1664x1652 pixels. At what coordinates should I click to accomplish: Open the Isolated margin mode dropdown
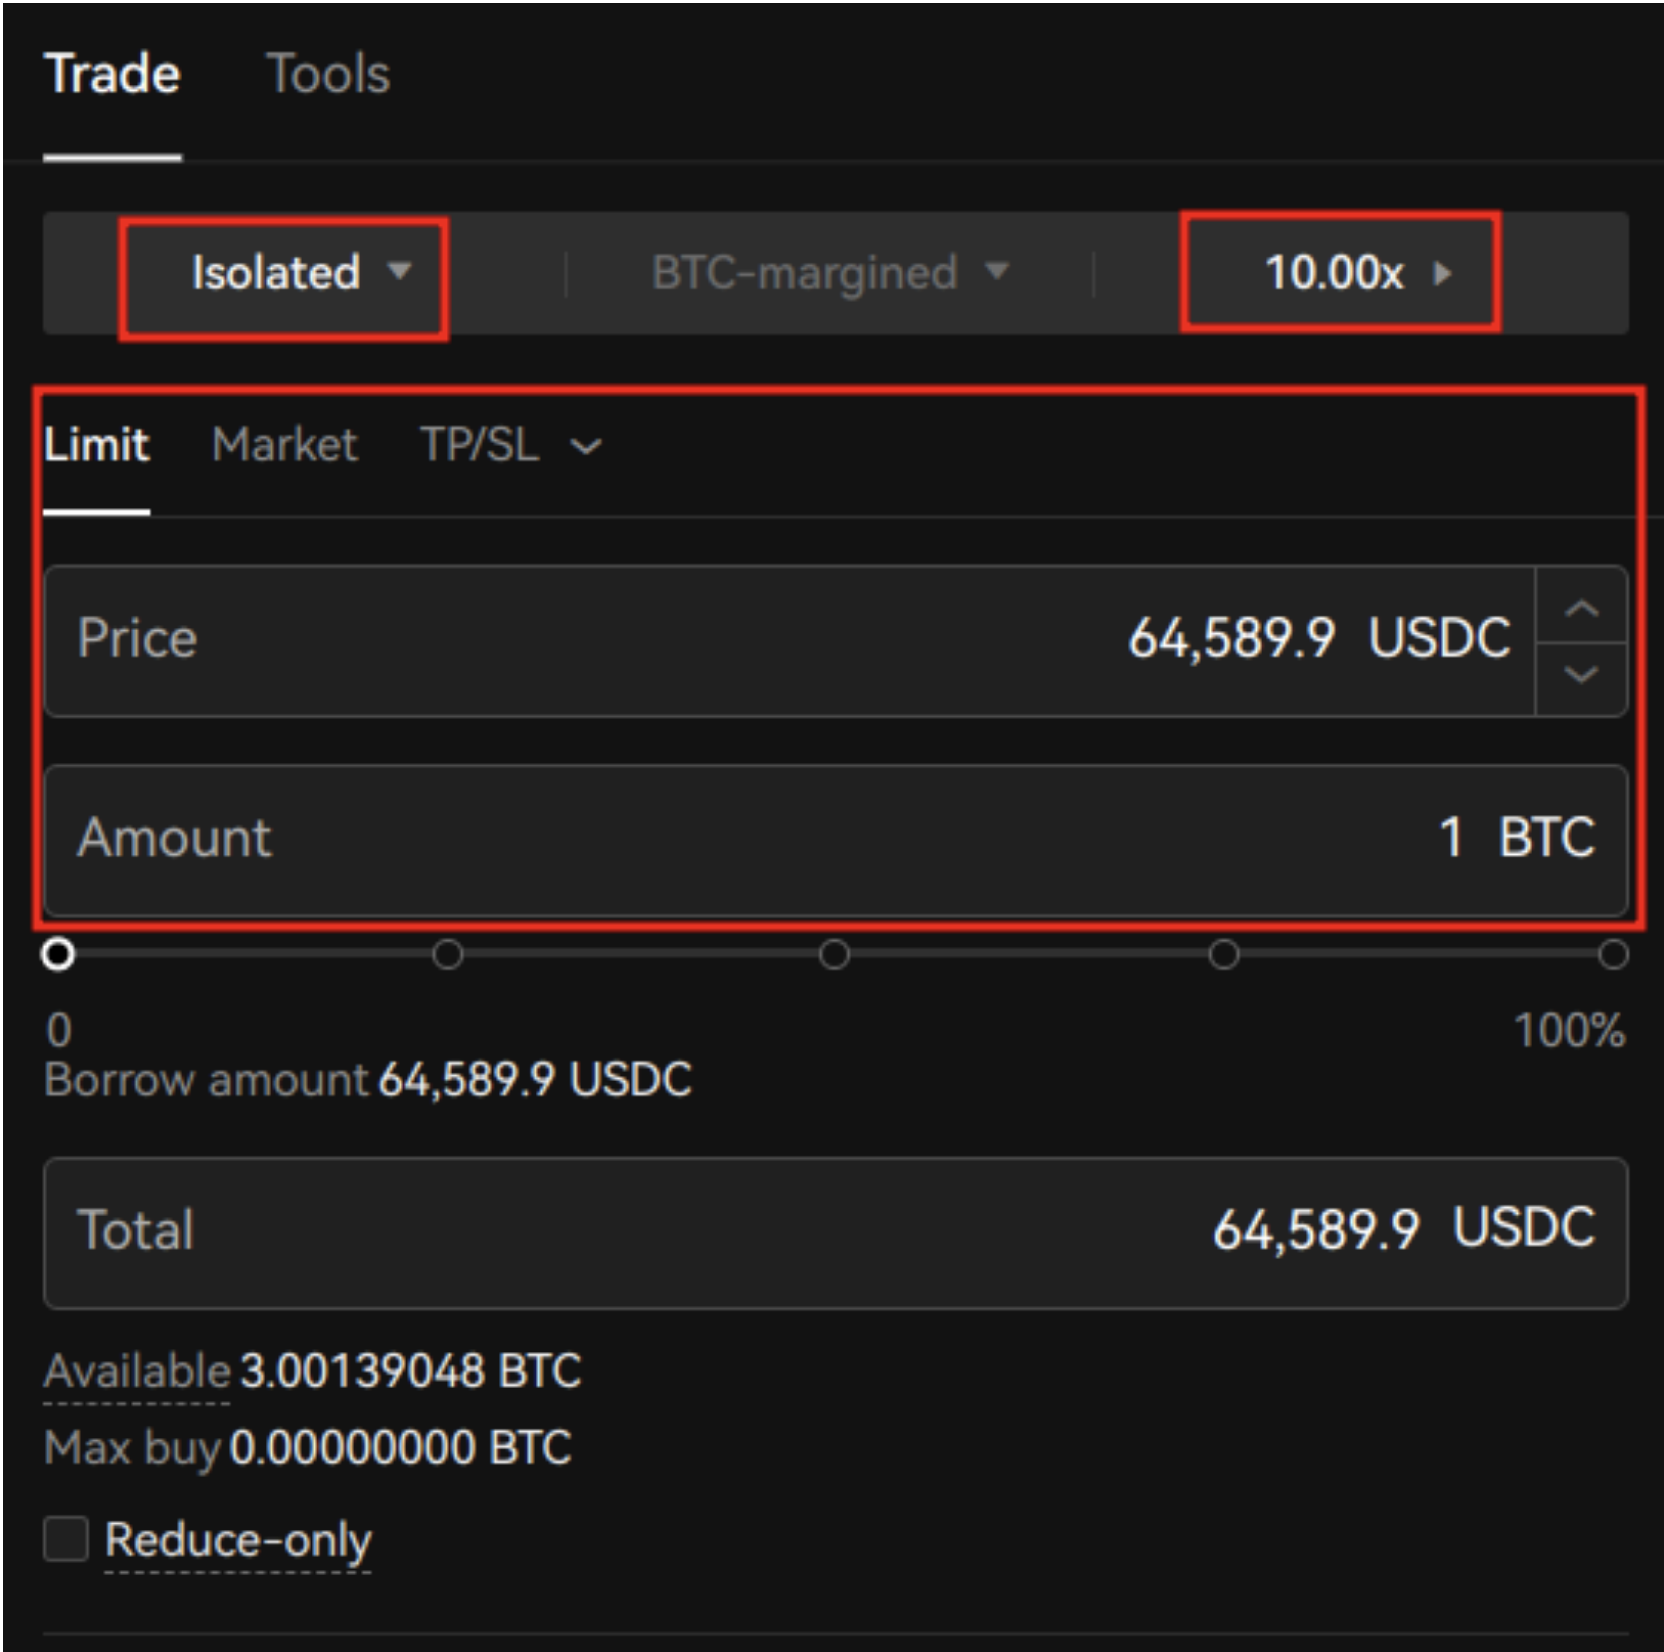point(283,273)
